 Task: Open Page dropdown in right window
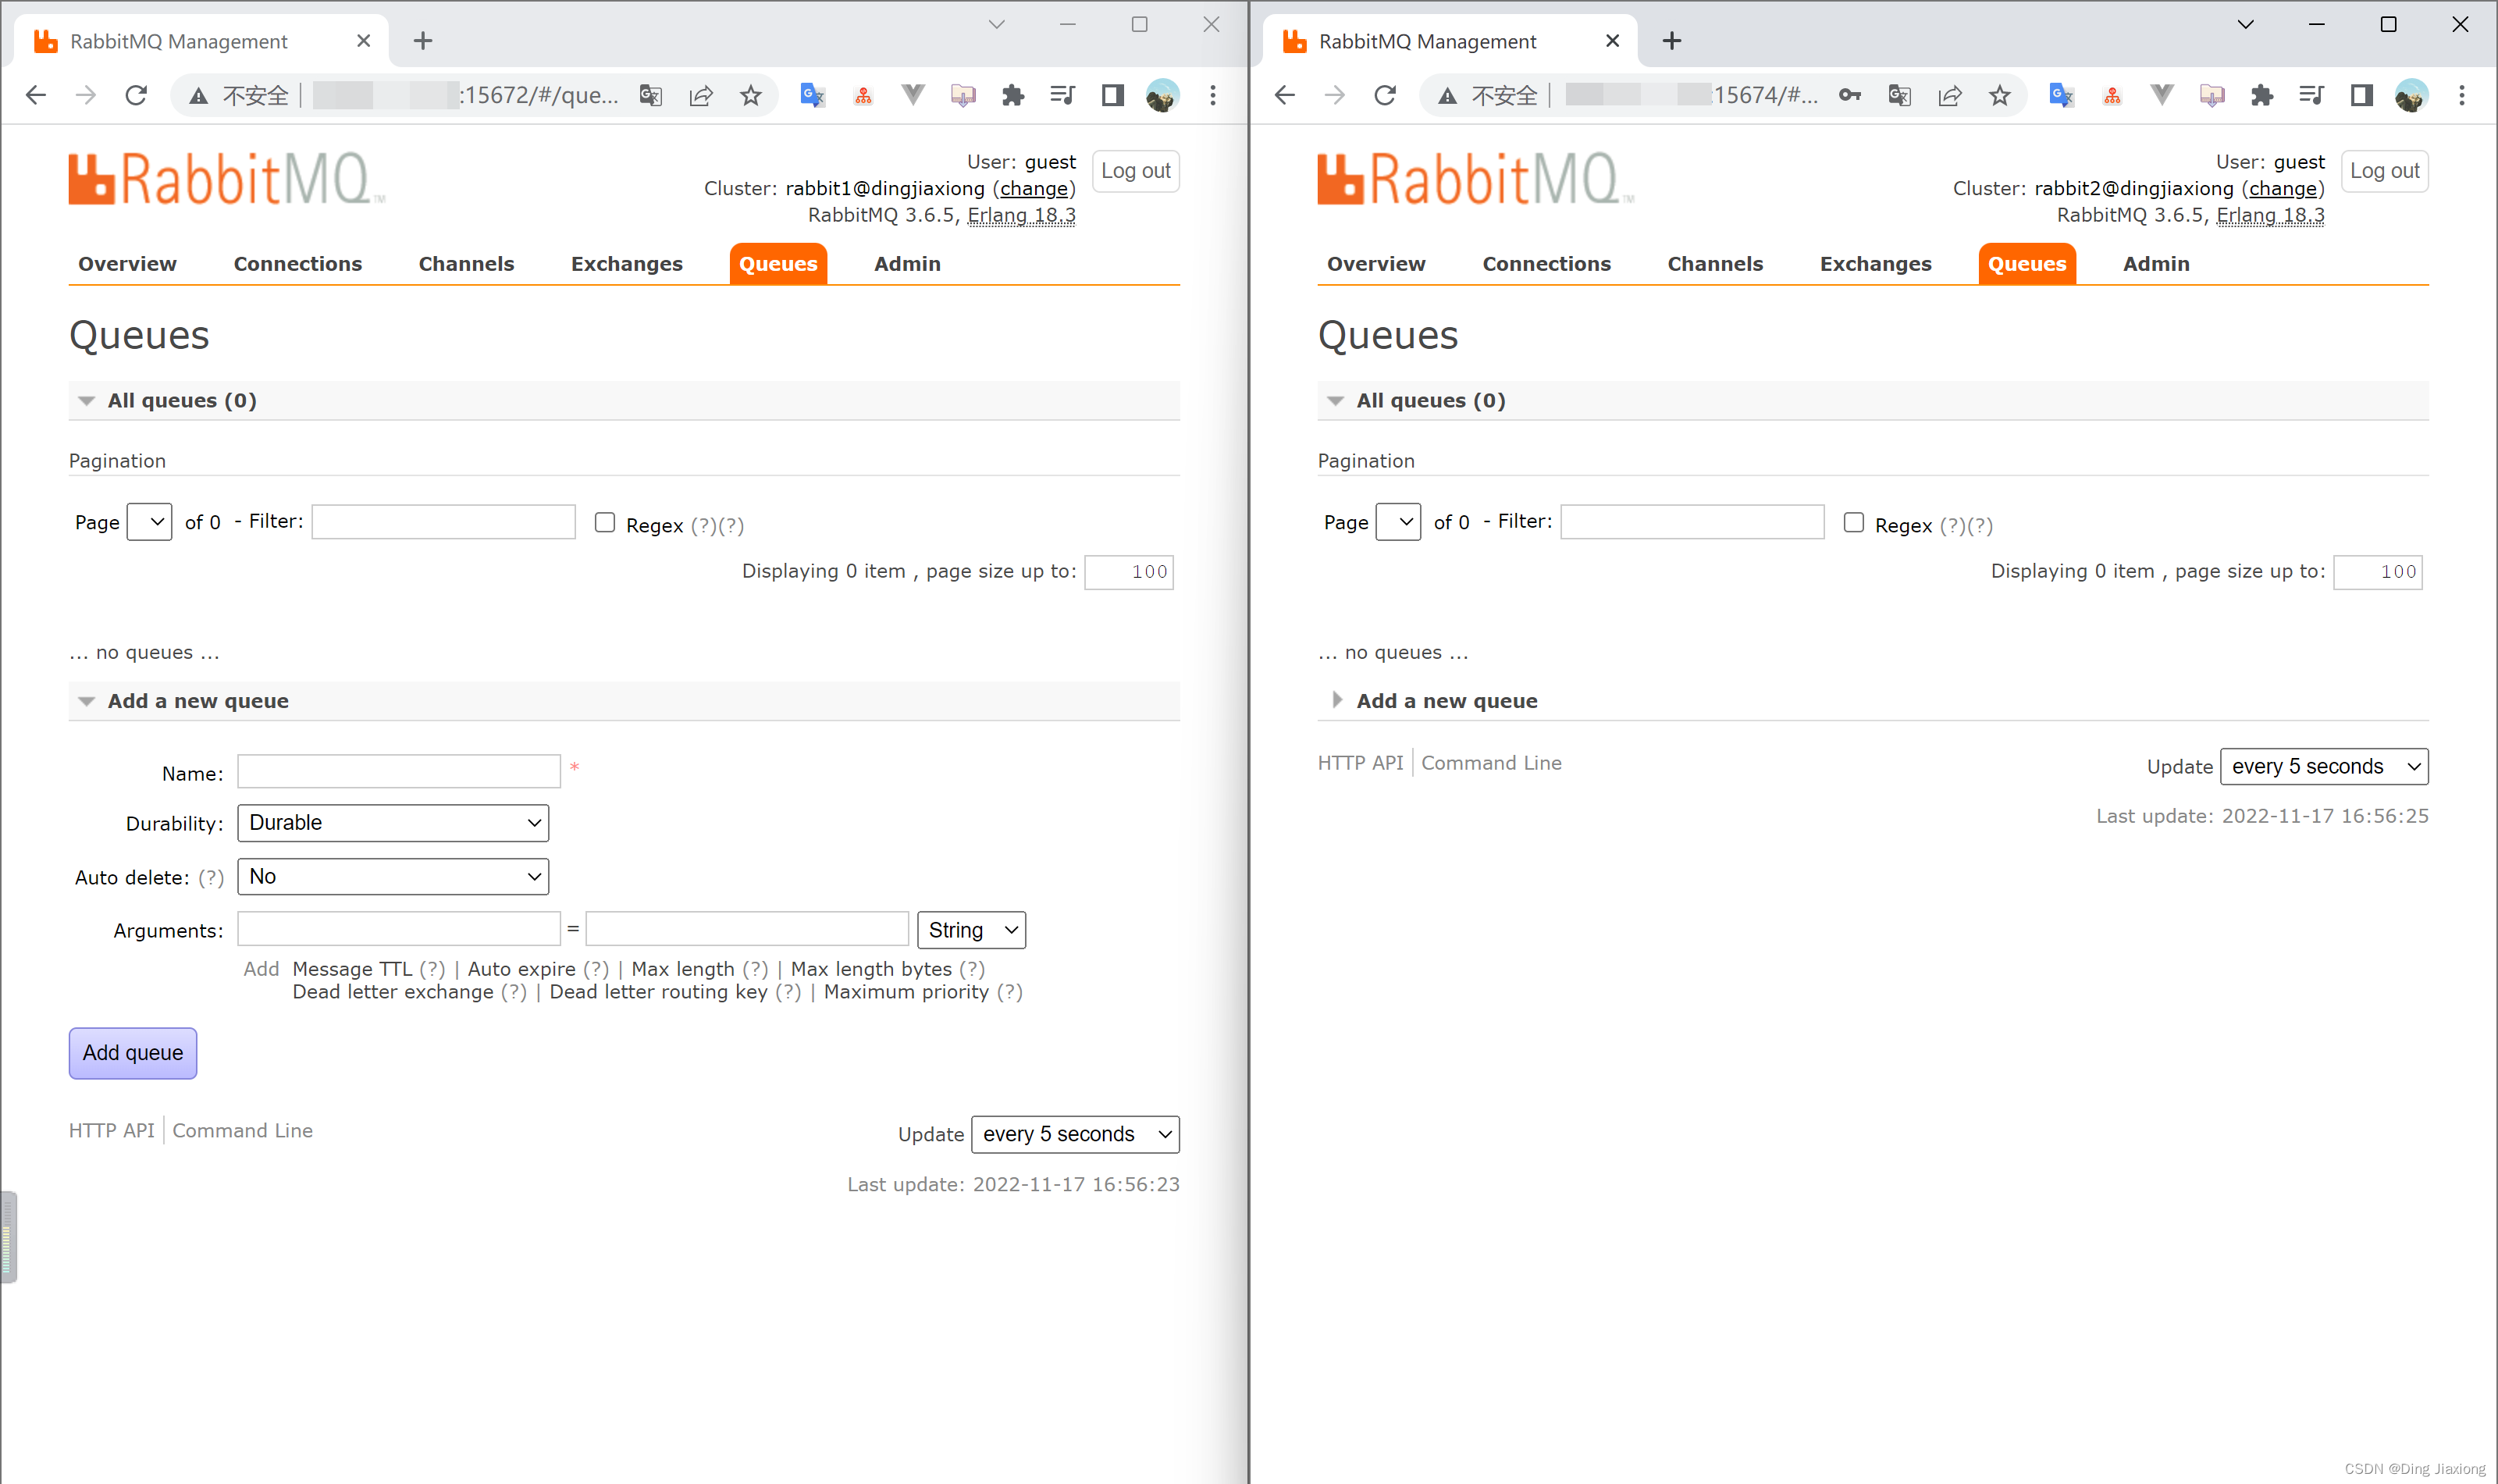1399,522
